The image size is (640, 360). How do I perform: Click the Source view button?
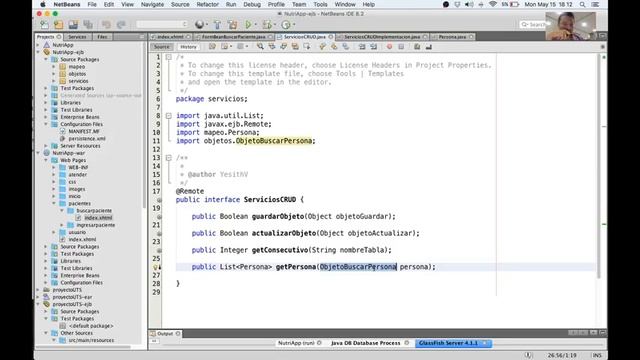(162, 47)
